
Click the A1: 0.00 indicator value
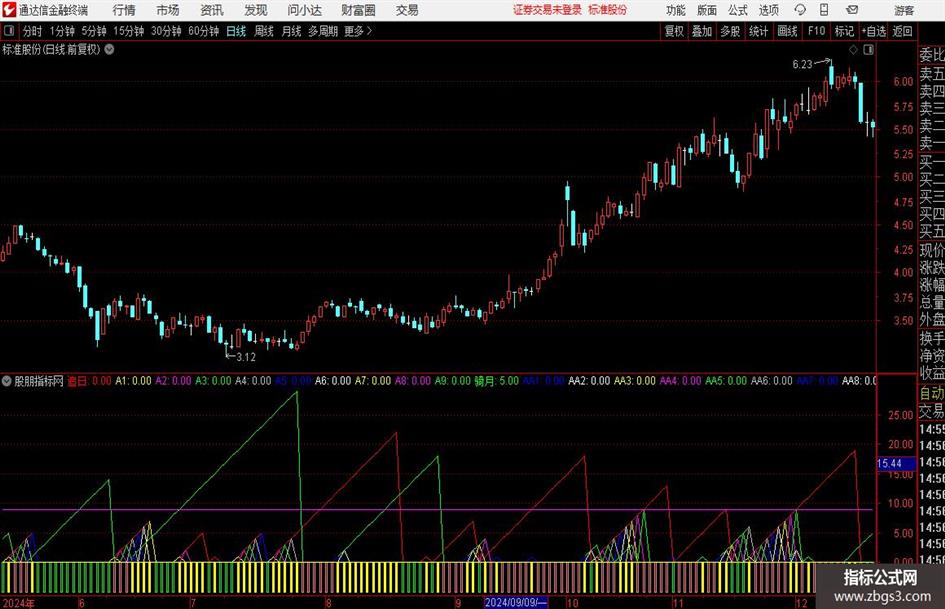pyautogui.click(x=133, y=381)
